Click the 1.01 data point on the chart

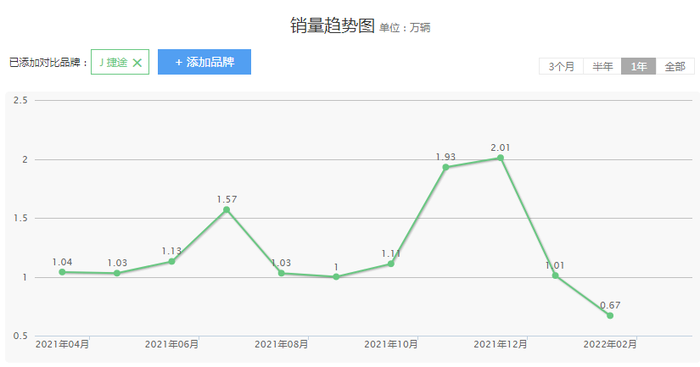tap(555, 275)
